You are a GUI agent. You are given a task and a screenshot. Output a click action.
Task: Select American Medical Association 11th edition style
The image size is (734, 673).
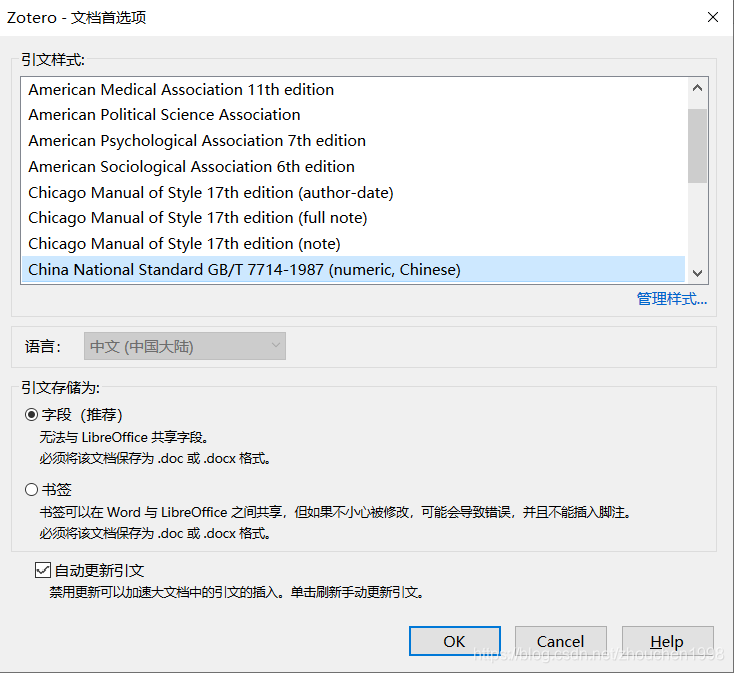353,89
